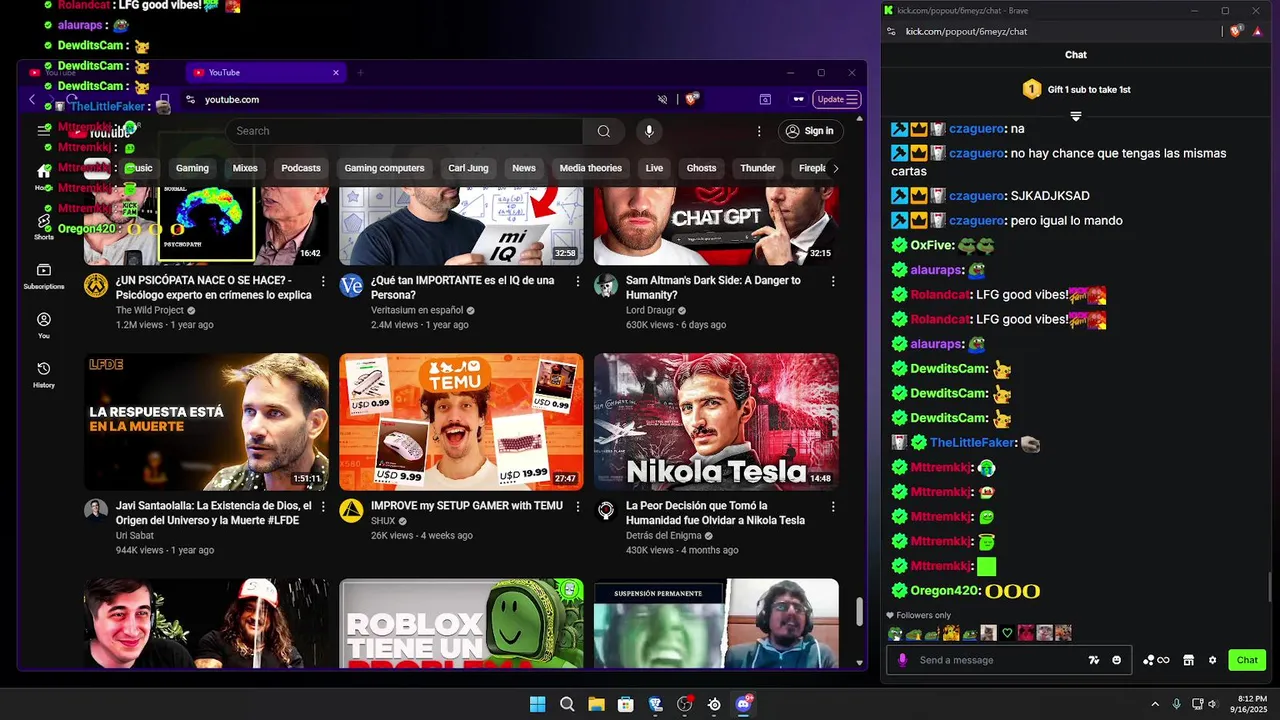Viewport: 1280px width, 720px height.
Task: Collapse the Kick chat leaderboard handle
Action: (x=1076, y=116)
